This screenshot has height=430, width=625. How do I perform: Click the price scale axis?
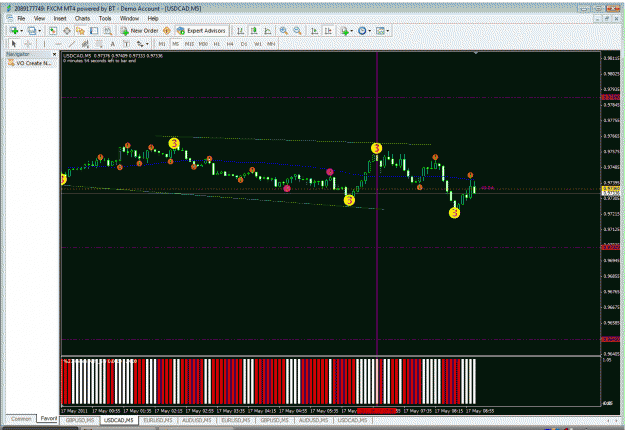[x=612, y=203]
